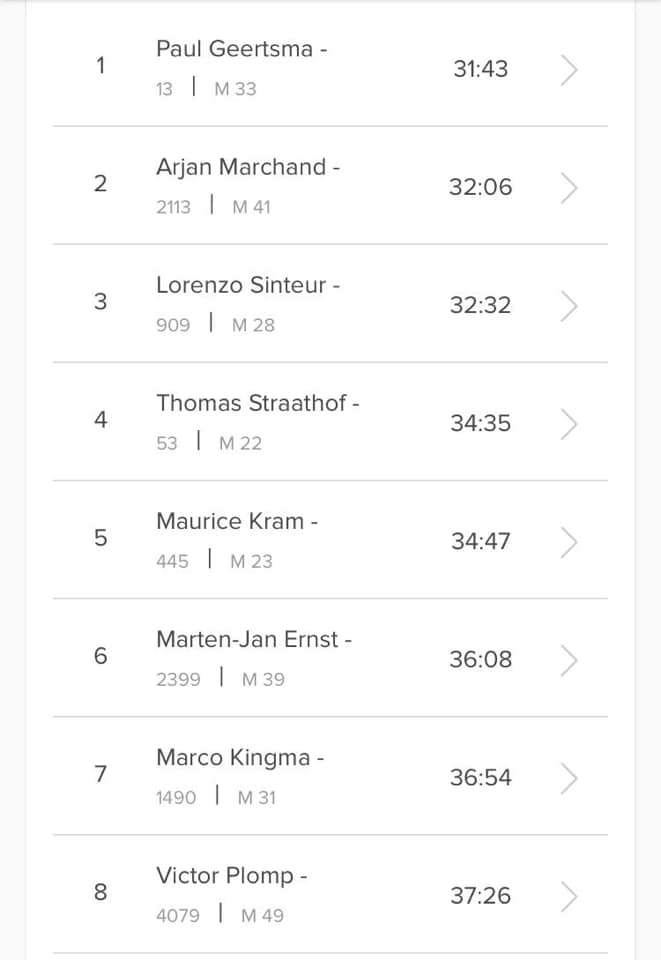This screenshot has height=960, width=661.
Task: Open details chevron for Arjan Marchand
Action: coord(569,188)
